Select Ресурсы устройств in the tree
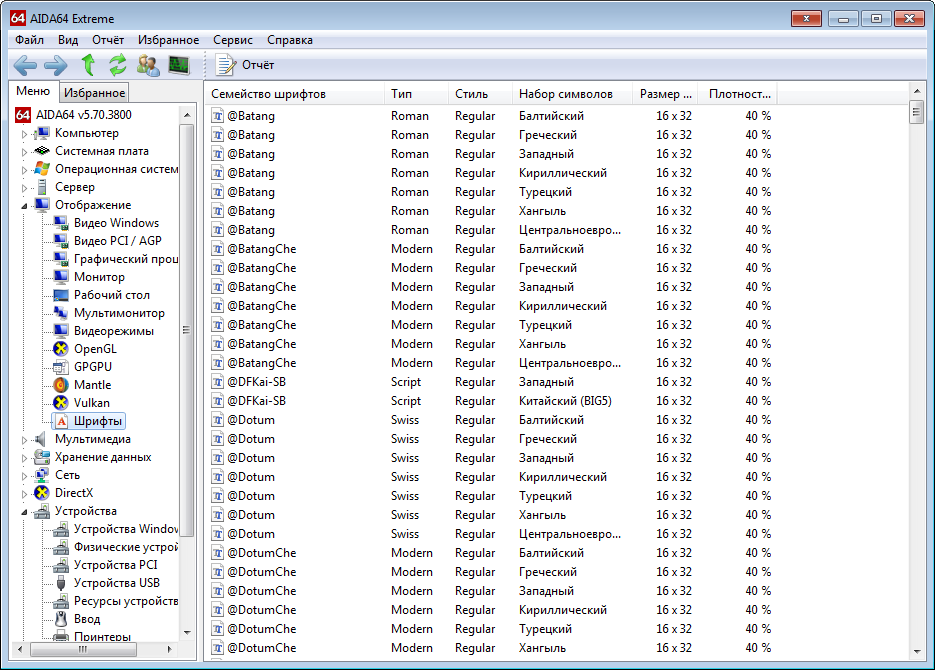The image size is (935, 670). (126, 601)
